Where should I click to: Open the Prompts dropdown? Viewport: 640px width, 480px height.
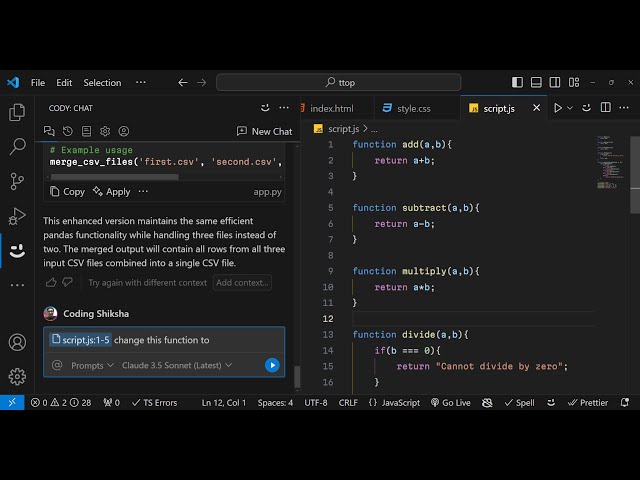coord(91,365)
